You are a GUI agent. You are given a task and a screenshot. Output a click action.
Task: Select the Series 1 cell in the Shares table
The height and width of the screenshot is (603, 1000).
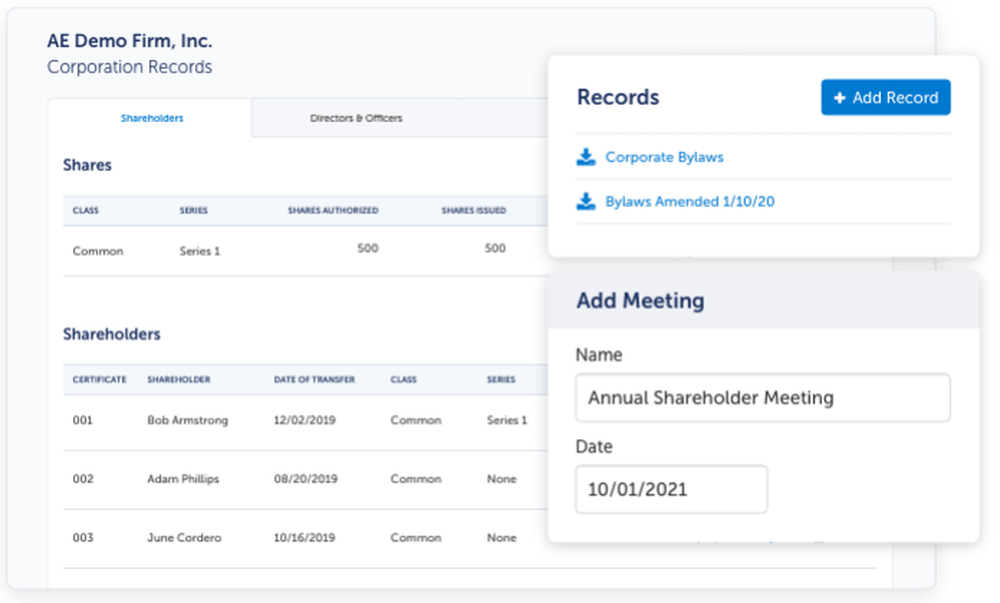[200, 251]
